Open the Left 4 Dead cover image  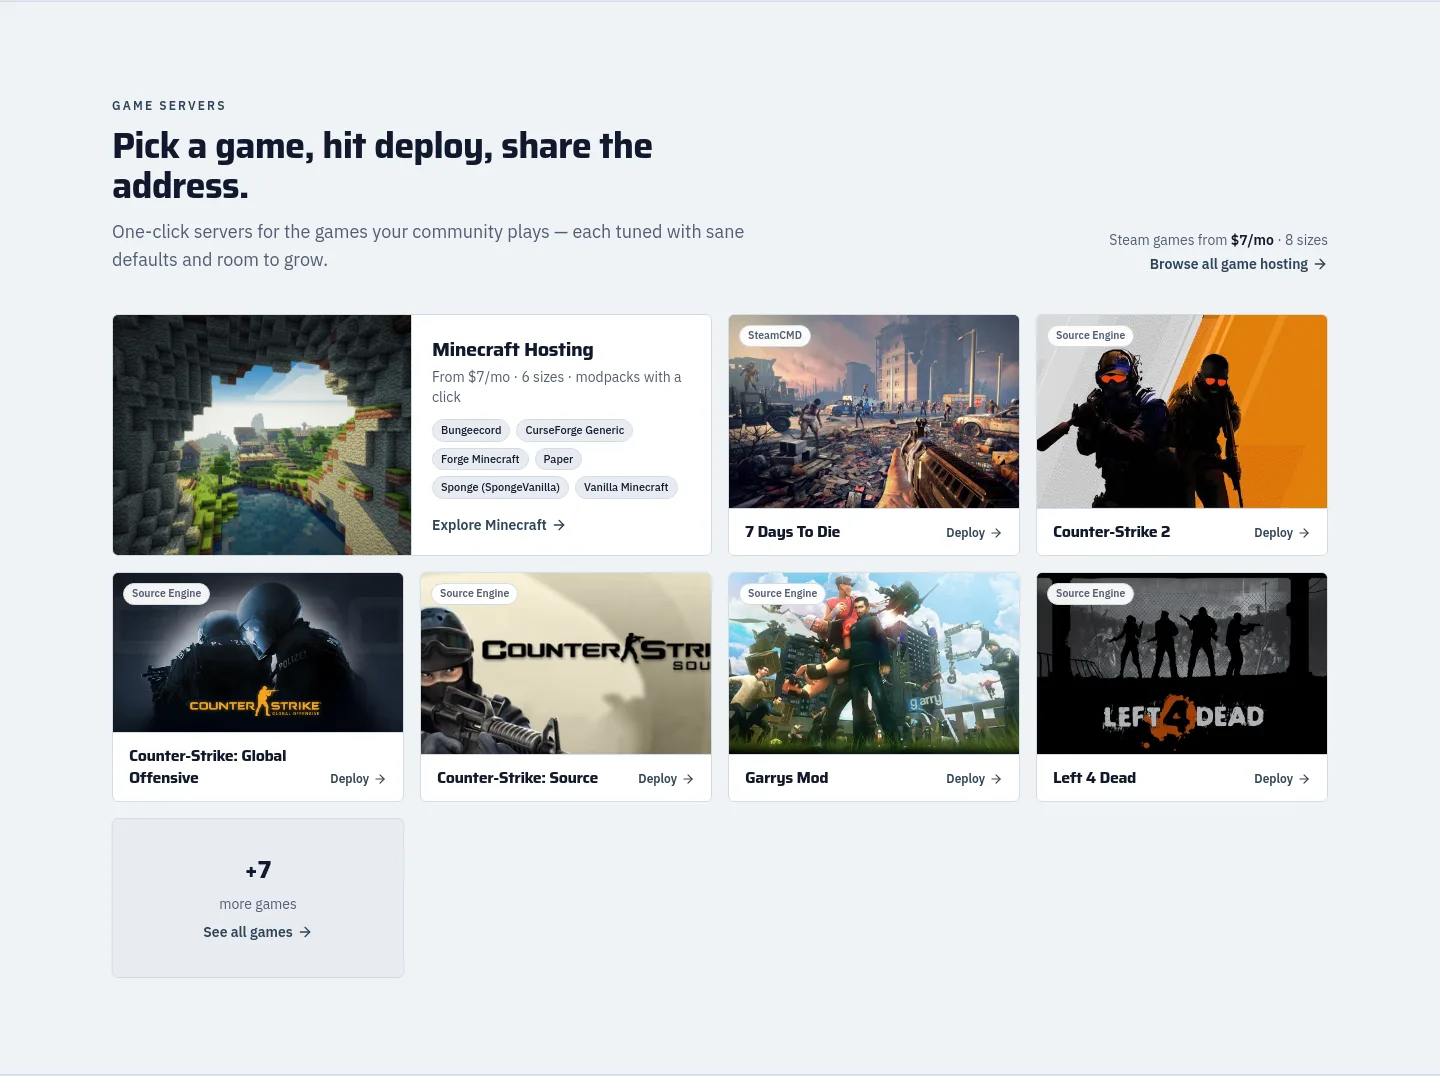[x=1182, y=663]
